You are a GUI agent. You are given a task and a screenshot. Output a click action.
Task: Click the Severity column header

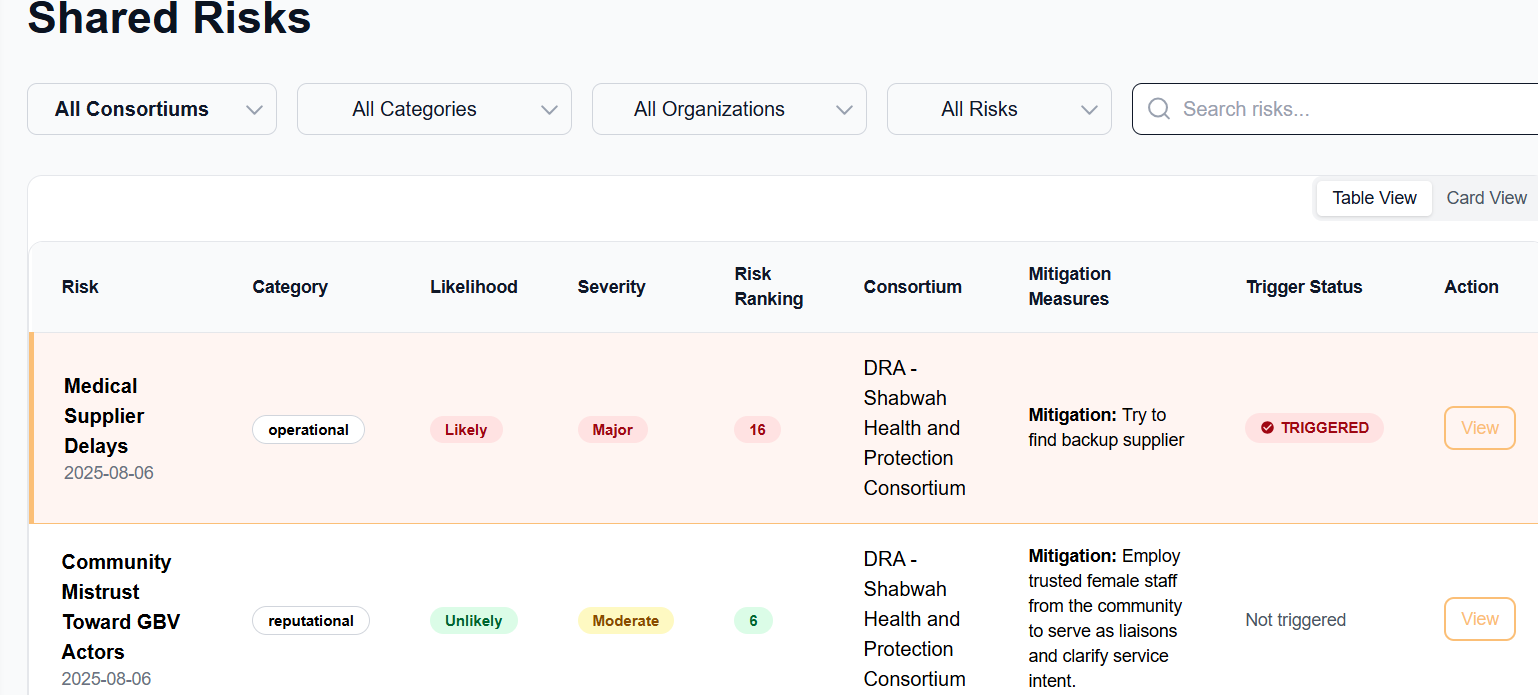point(611,287)
